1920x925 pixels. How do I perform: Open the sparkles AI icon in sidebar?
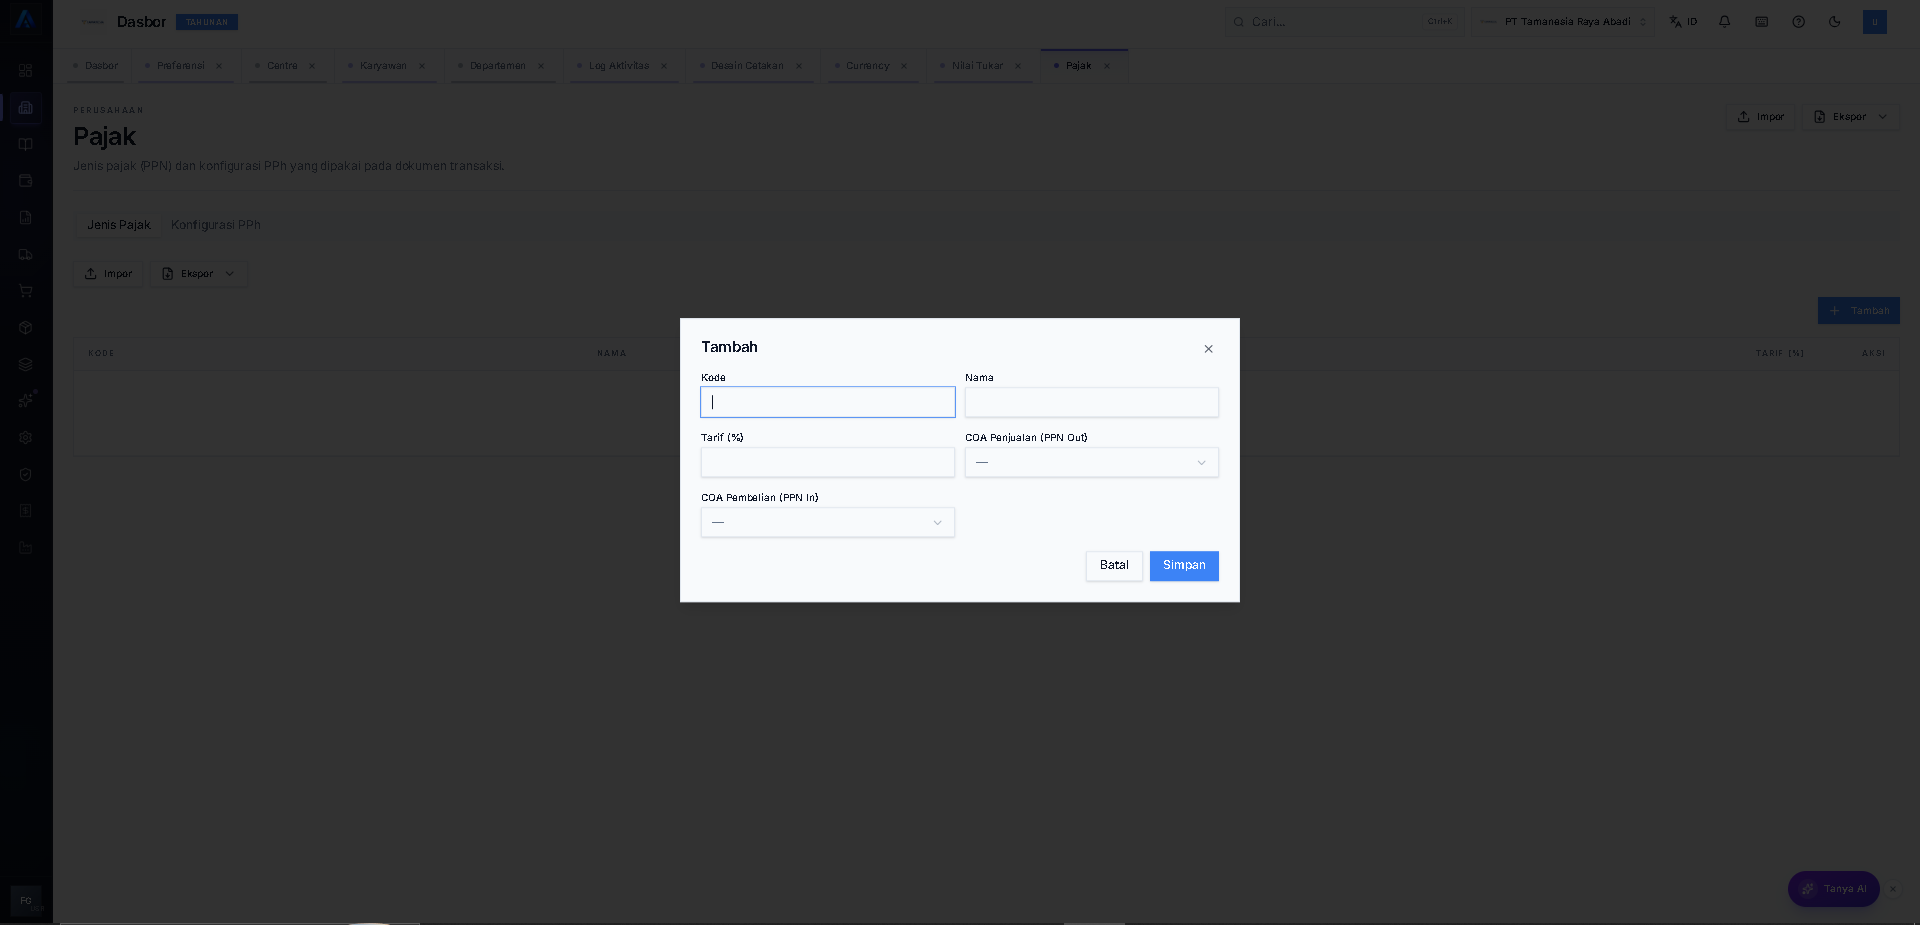point(26,400)
